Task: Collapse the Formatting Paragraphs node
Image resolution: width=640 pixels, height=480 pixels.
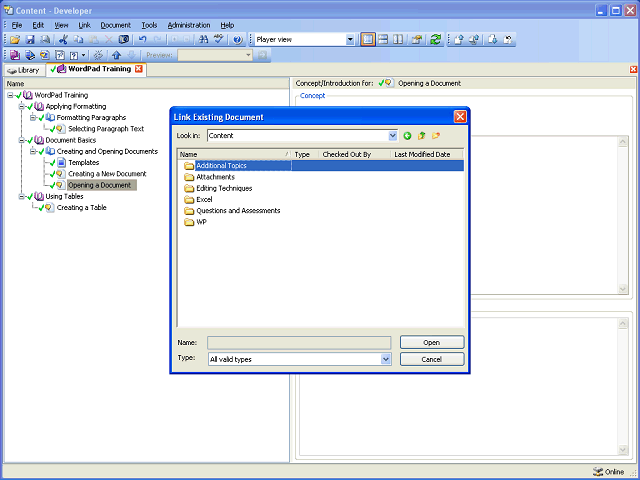Action: [33, 118]
